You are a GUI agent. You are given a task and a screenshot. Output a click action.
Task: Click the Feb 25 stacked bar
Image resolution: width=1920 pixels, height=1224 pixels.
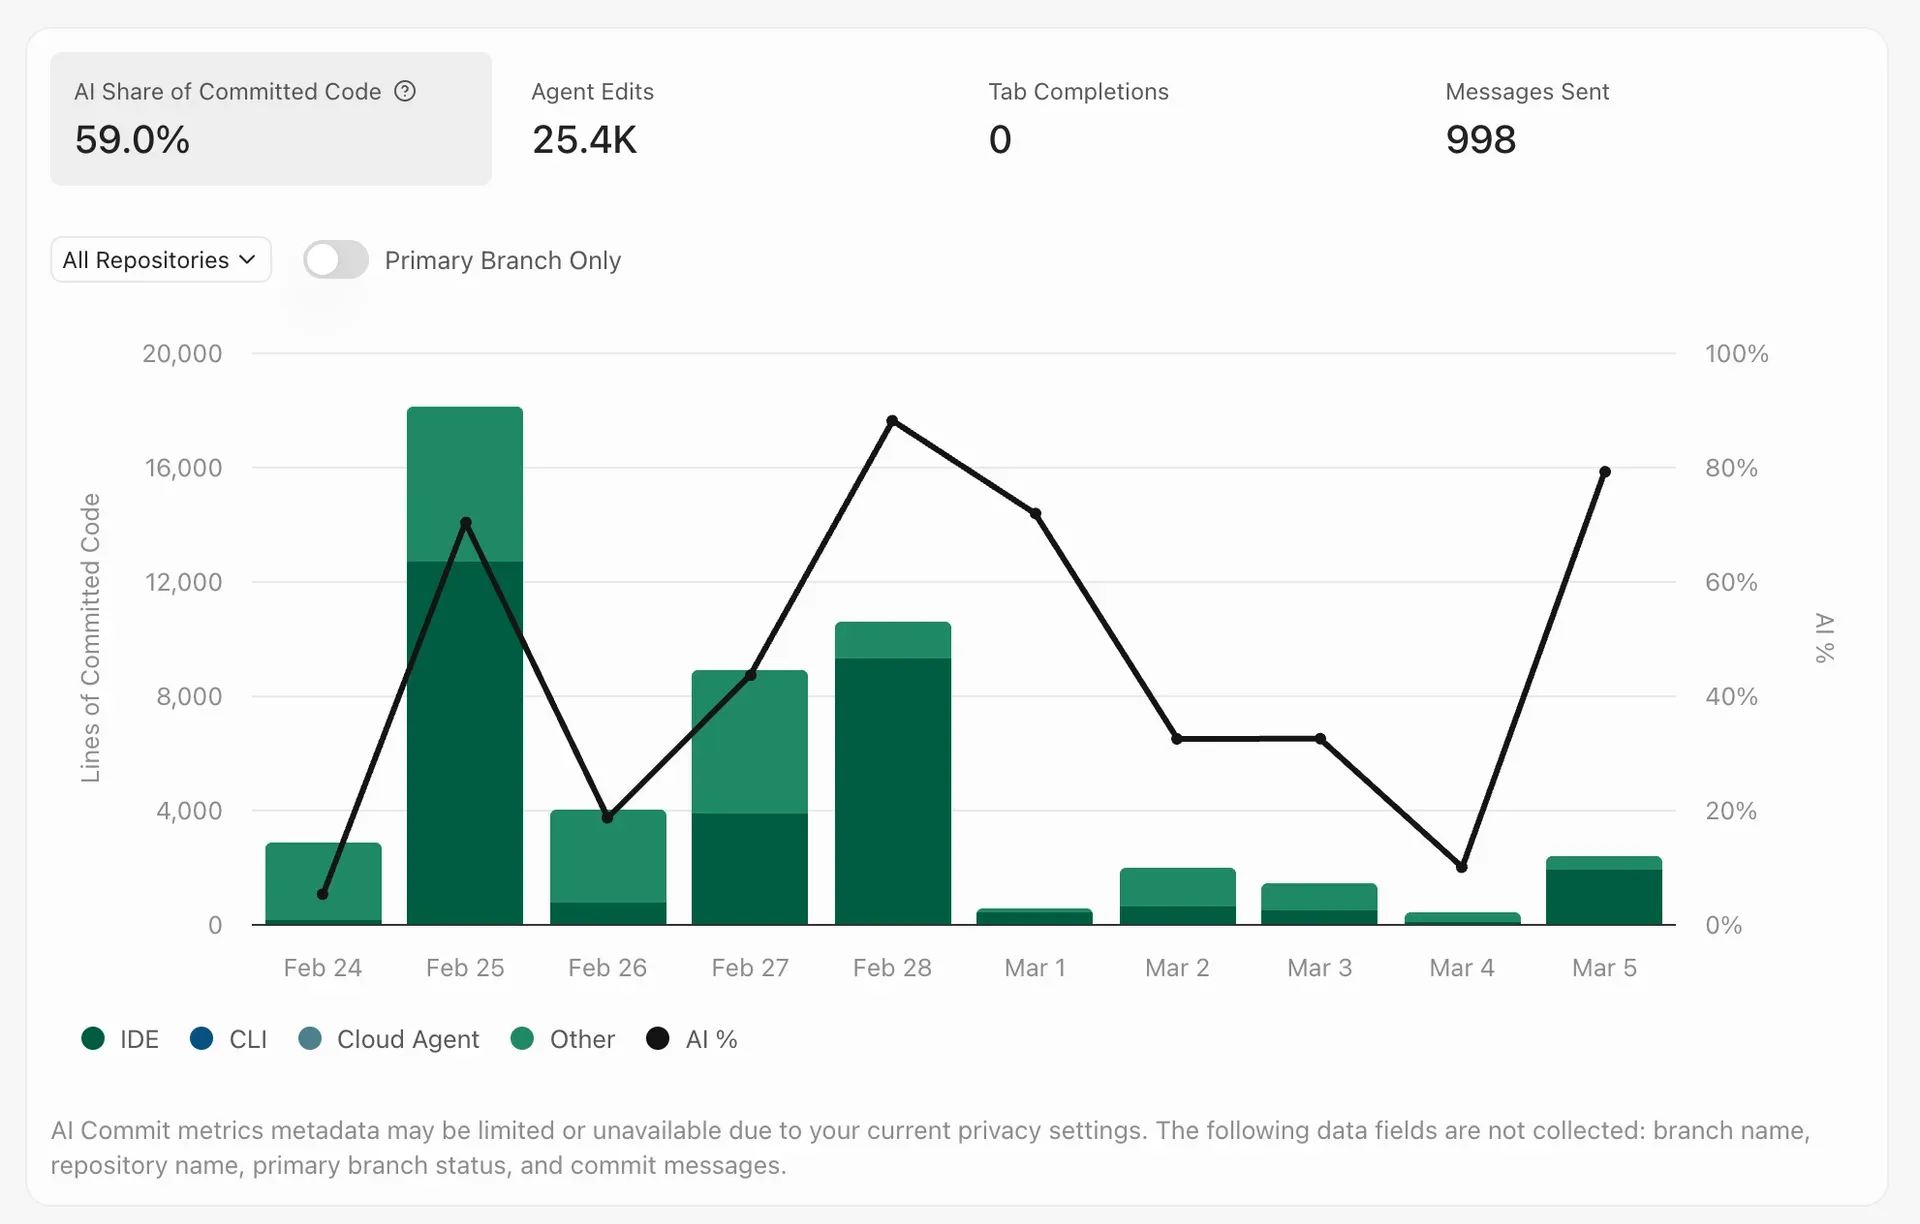click(463, 660)
